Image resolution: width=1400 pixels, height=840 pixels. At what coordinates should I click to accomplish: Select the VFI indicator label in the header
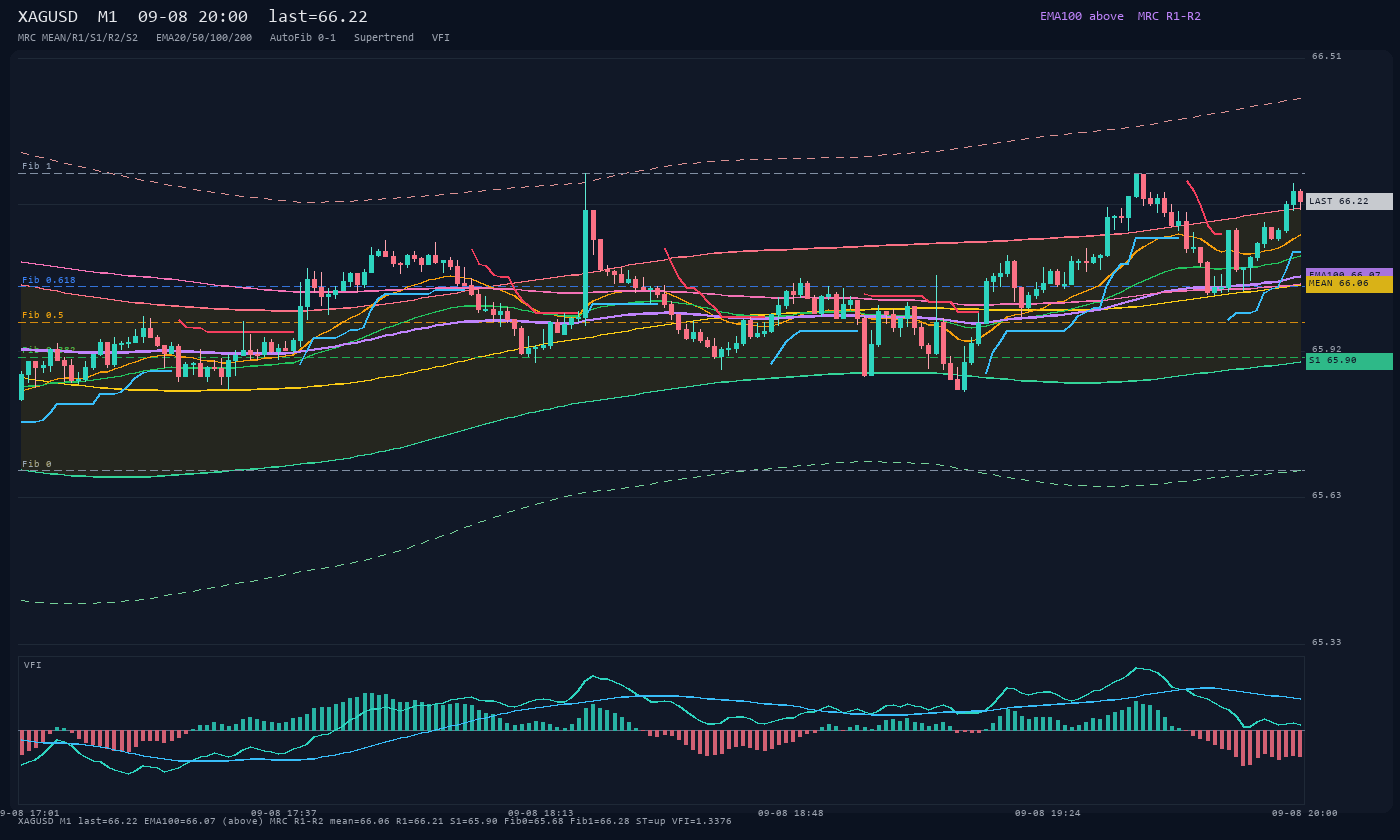pos(441,37)
